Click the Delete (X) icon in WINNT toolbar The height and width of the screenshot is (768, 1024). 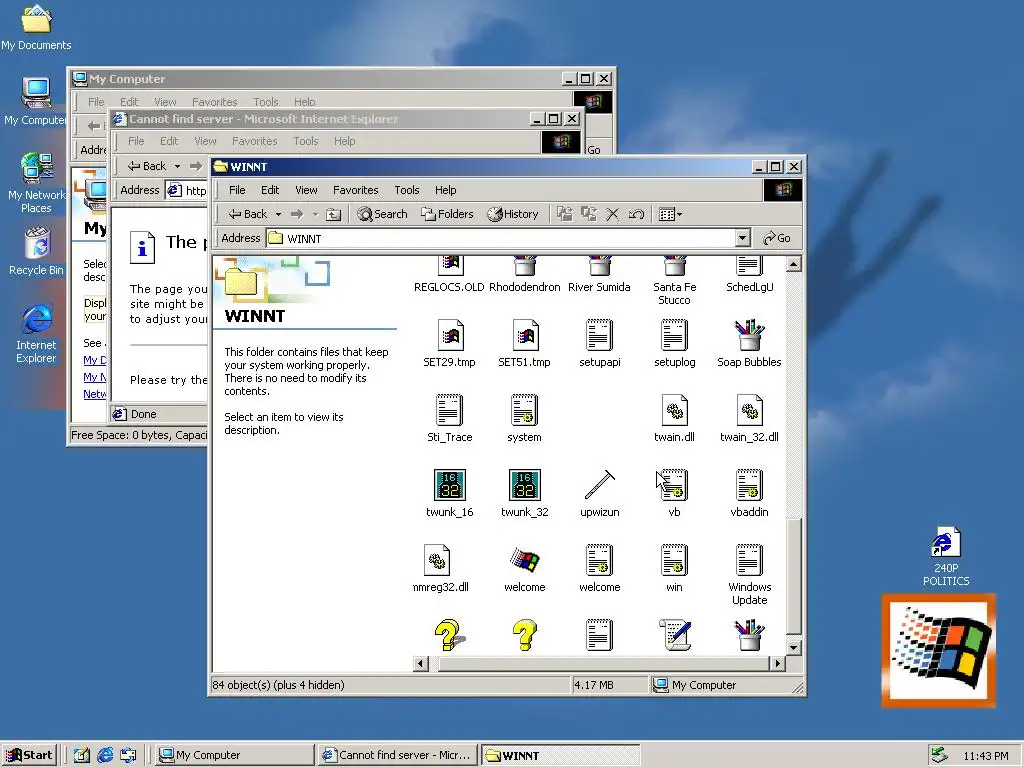612,214
